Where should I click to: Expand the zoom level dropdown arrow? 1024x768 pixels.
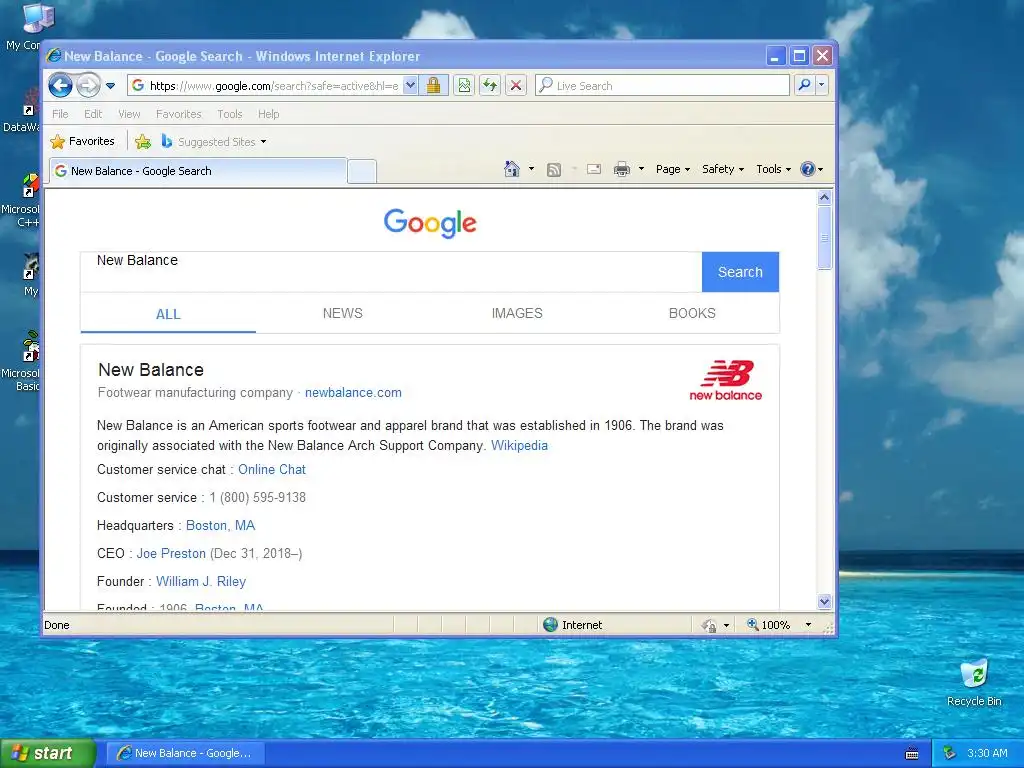[808, 624]
